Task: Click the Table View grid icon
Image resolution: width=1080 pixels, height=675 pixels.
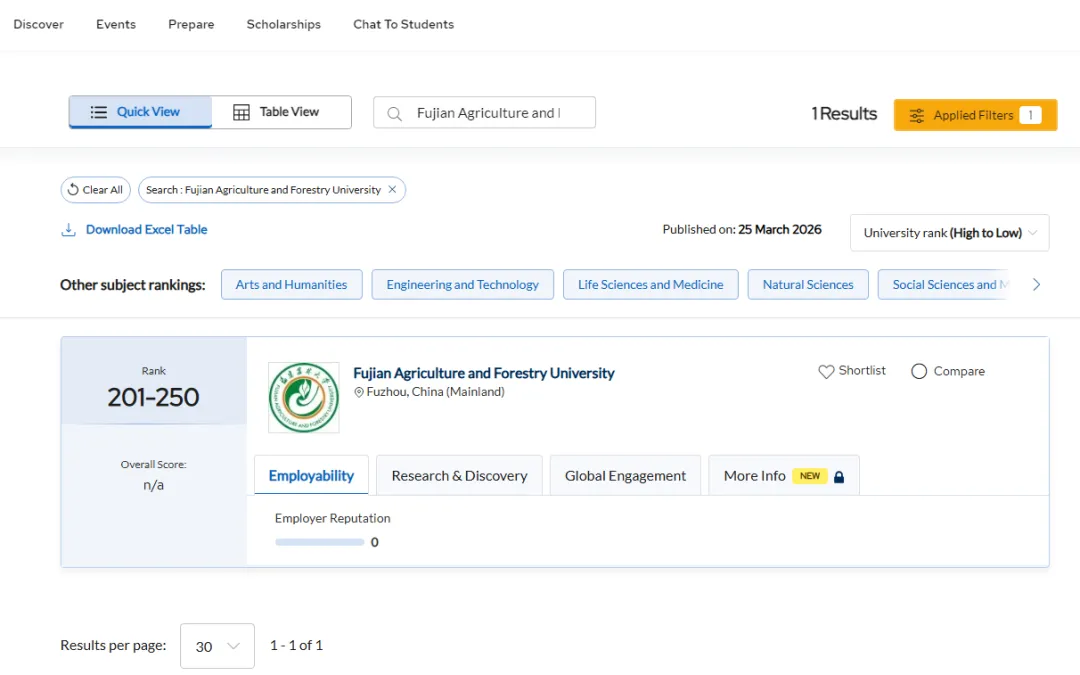Action: click(x=241, y=112)
